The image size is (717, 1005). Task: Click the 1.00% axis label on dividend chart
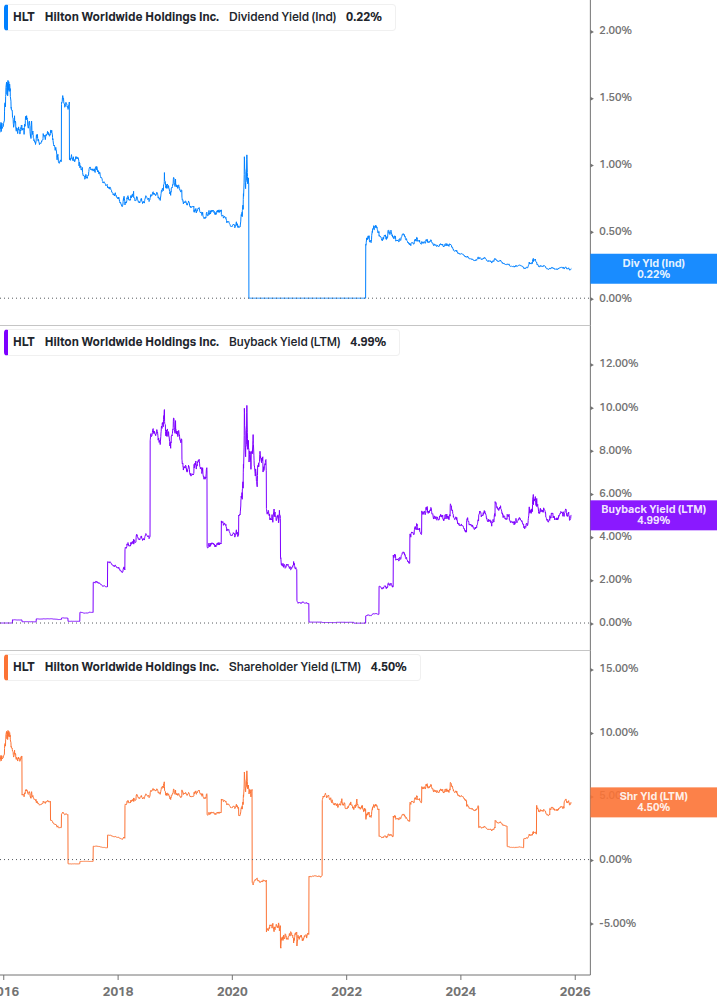615,165
